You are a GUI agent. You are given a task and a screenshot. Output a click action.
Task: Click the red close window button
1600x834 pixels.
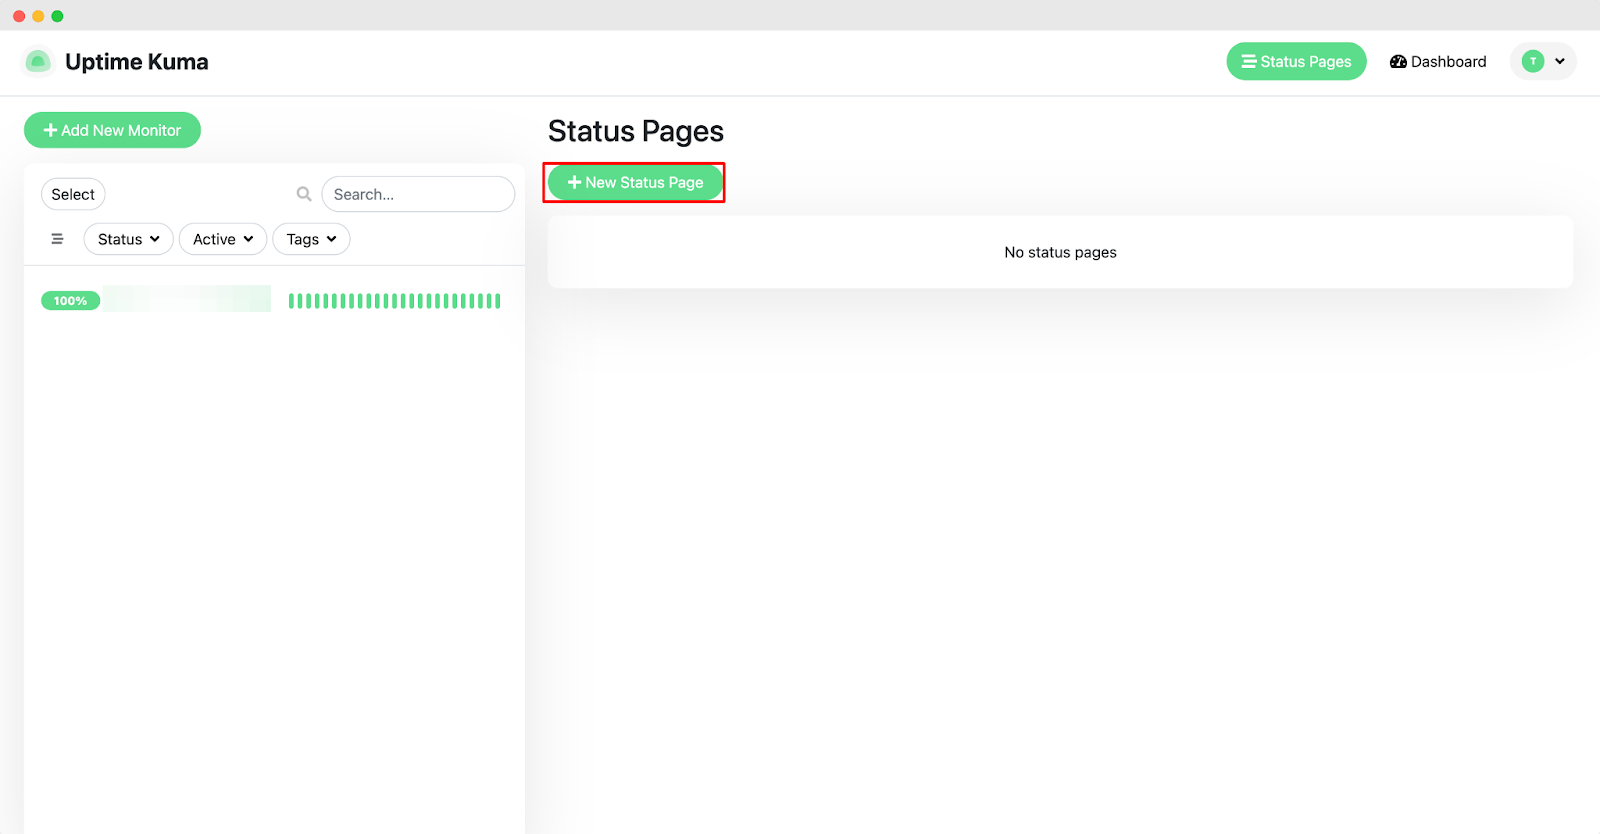19,16
